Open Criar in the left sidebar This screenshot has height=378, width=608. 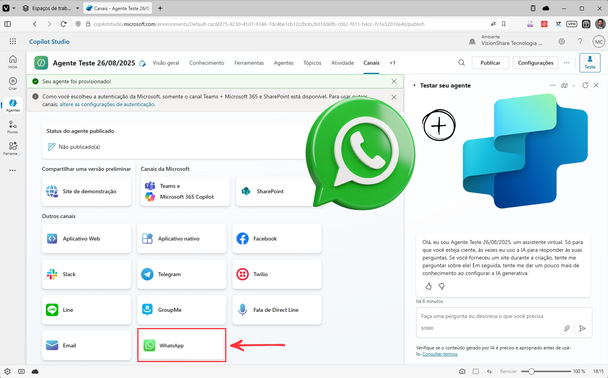click(x=13, y=83)
